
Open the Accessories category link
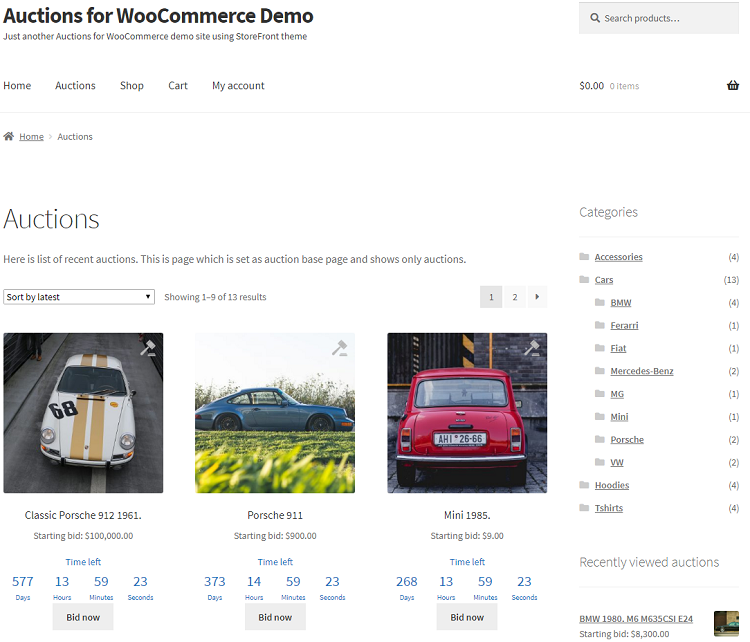(618, 257)
